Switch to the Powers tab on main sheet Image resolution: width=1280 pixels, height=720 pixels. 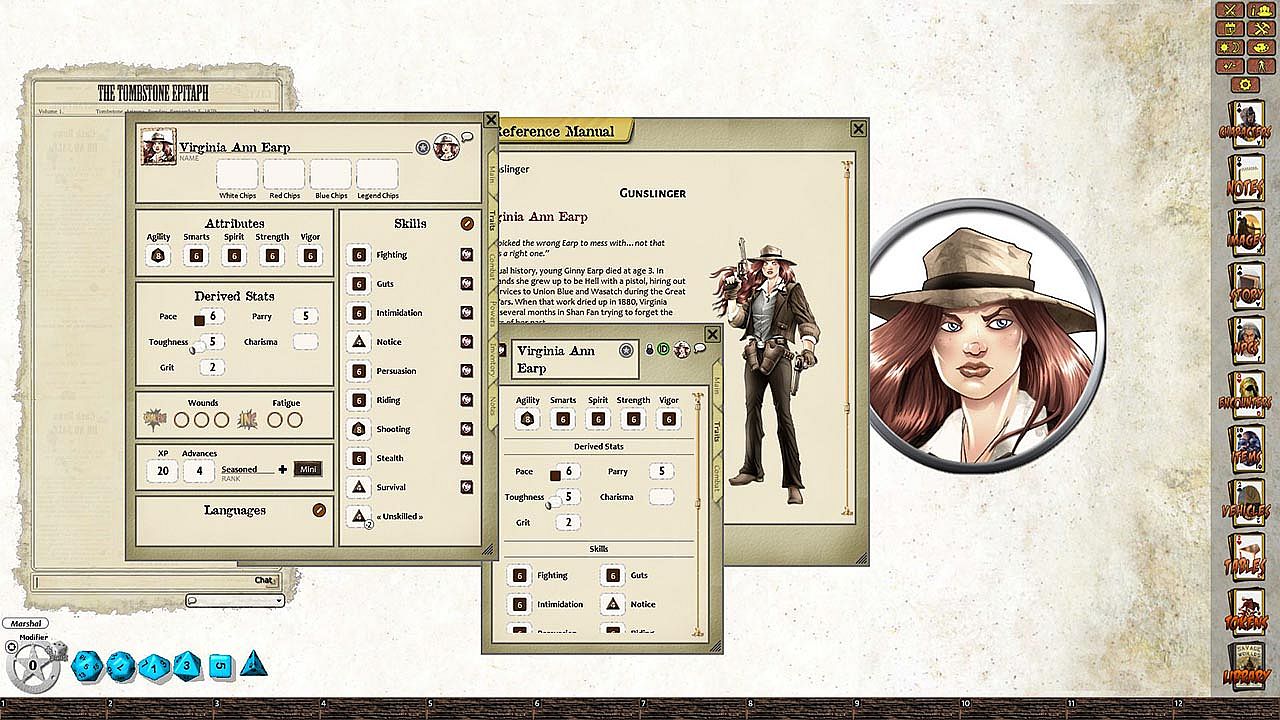(492, 316)
